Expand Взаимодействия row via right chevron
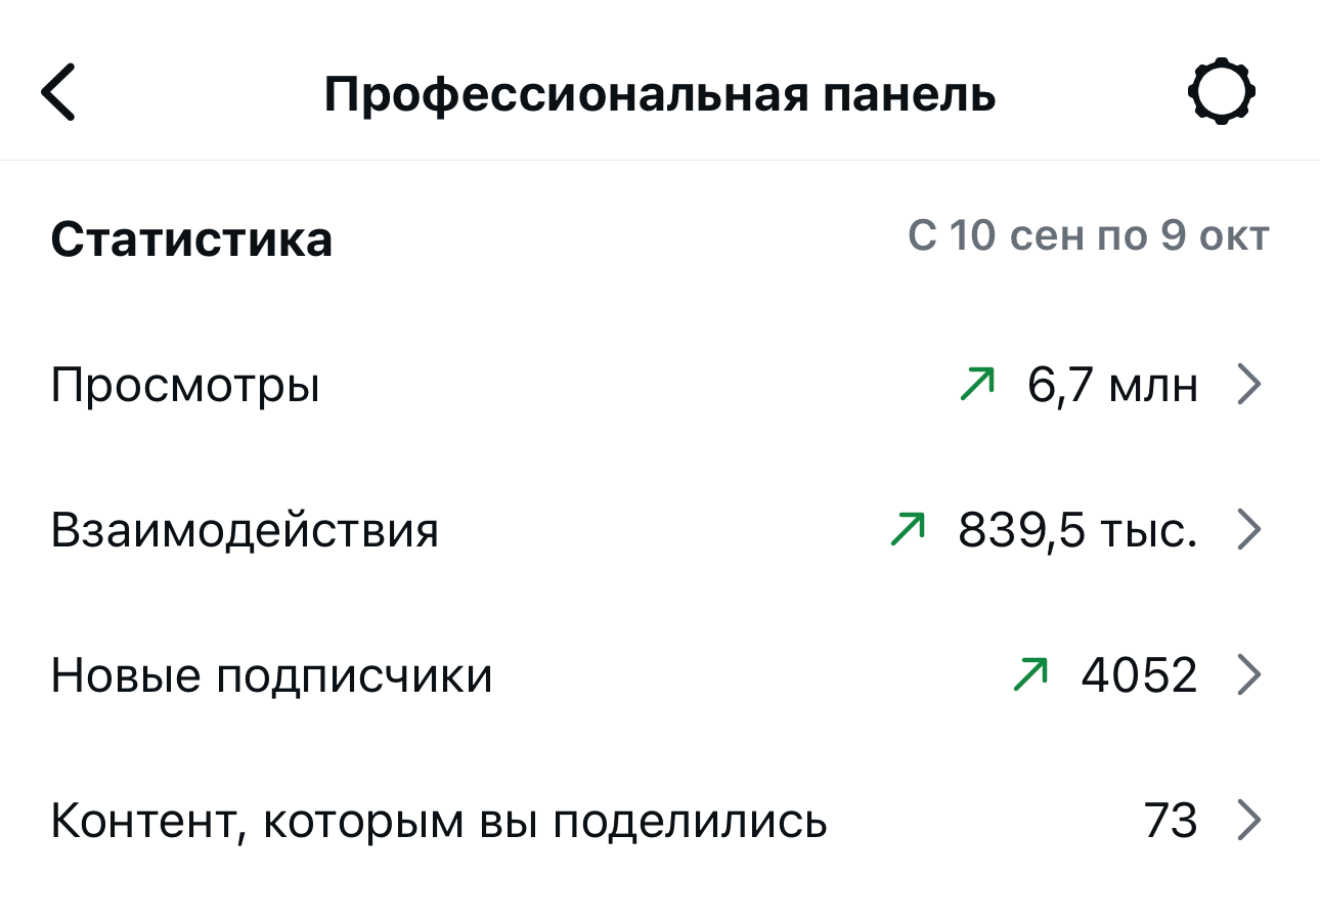This screenshot has height=914, width=1320. point(1249,529)
